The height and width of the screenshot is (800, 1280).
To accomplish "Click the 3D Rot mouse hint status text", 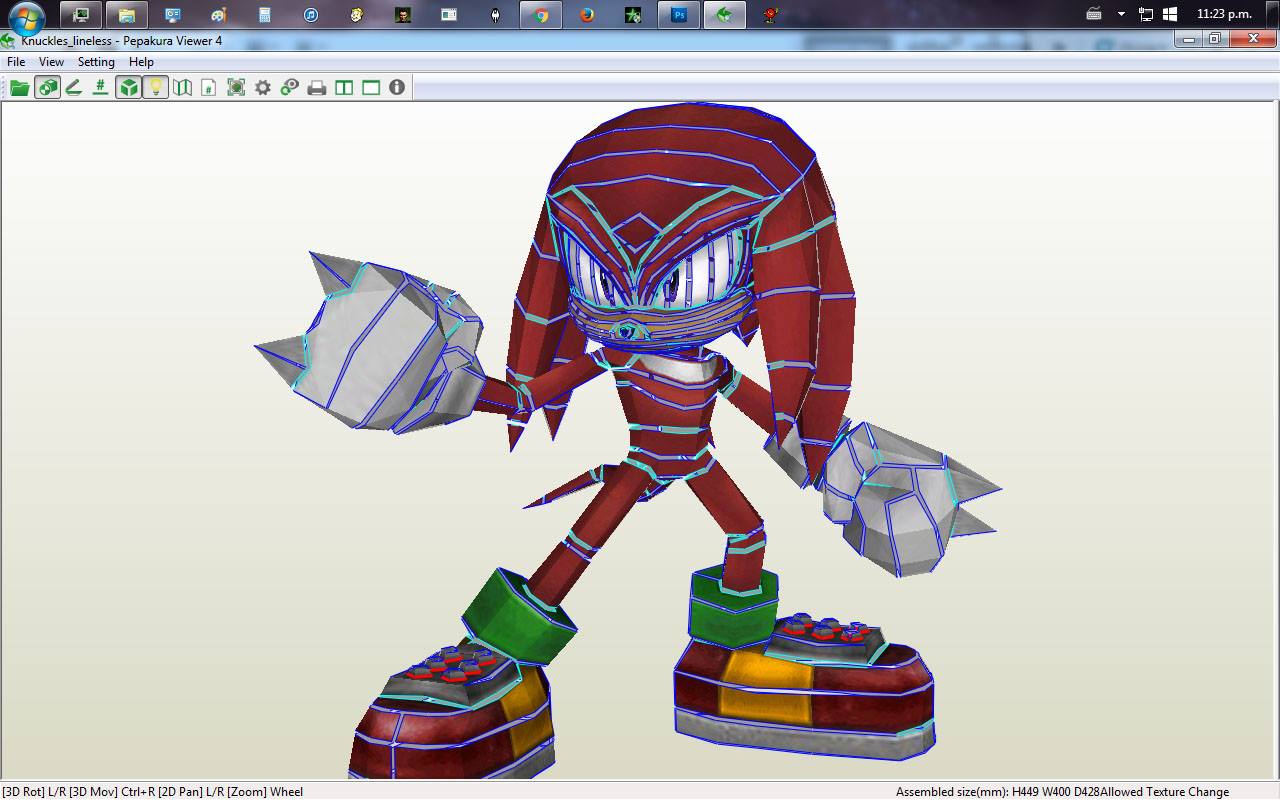I will 152,791.
